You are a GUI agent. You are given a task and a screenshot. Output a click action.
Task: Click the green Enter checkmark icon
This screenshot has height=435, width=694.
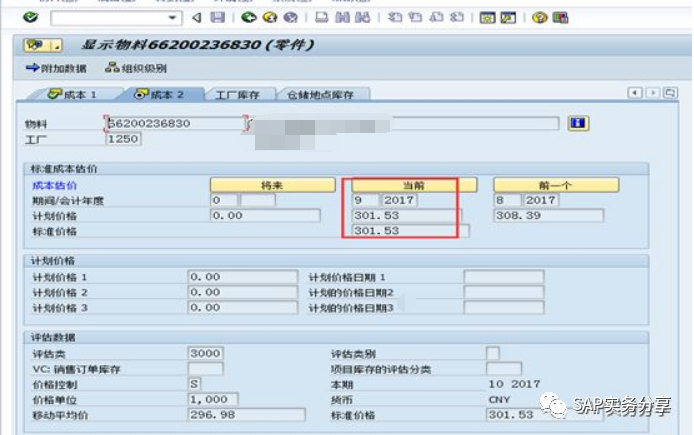[30, 18]
